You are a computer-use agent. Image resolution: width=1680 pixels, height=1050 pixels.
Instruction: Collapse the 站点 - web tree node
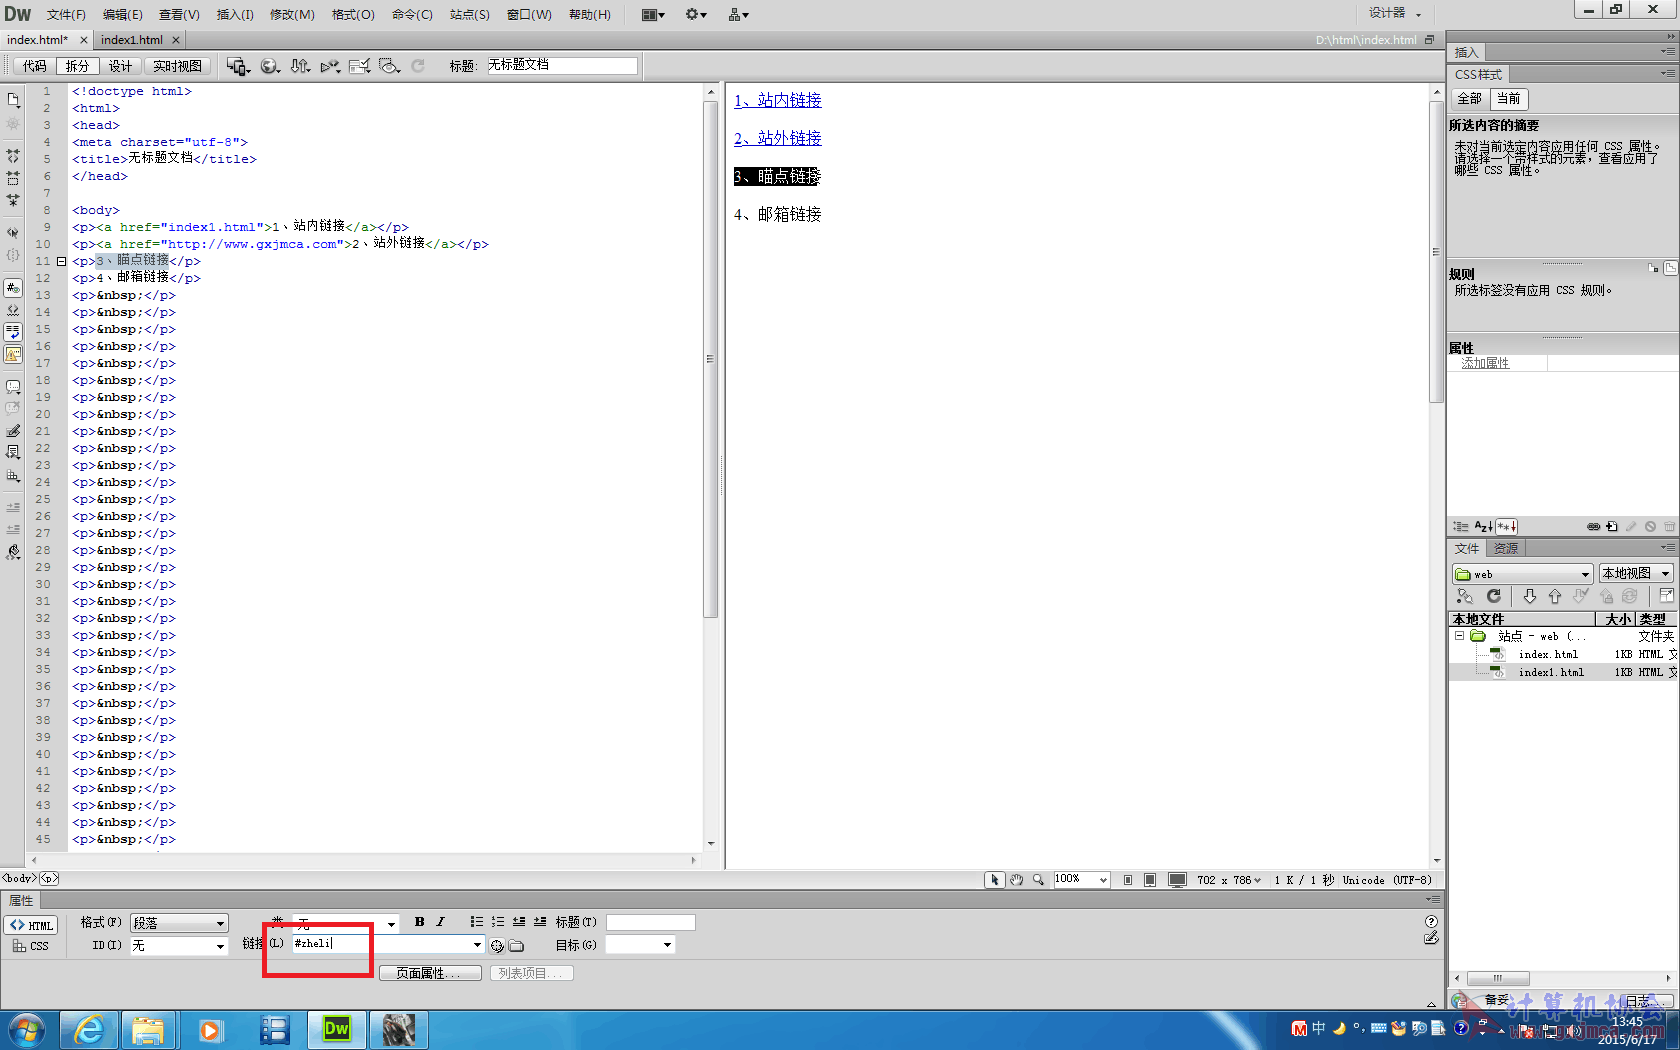1459,636
